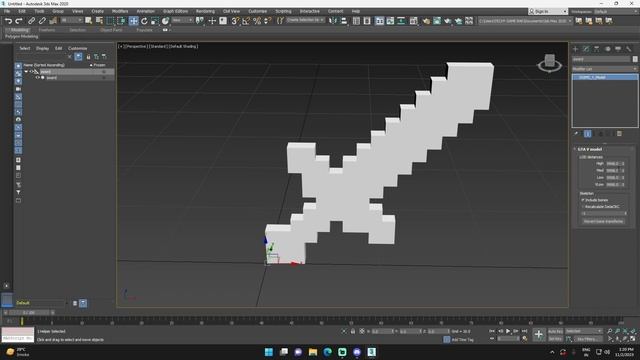Screen dimensions: 640x360
Task: Click Remove modifier trash icon
Action: pos(619,133)
